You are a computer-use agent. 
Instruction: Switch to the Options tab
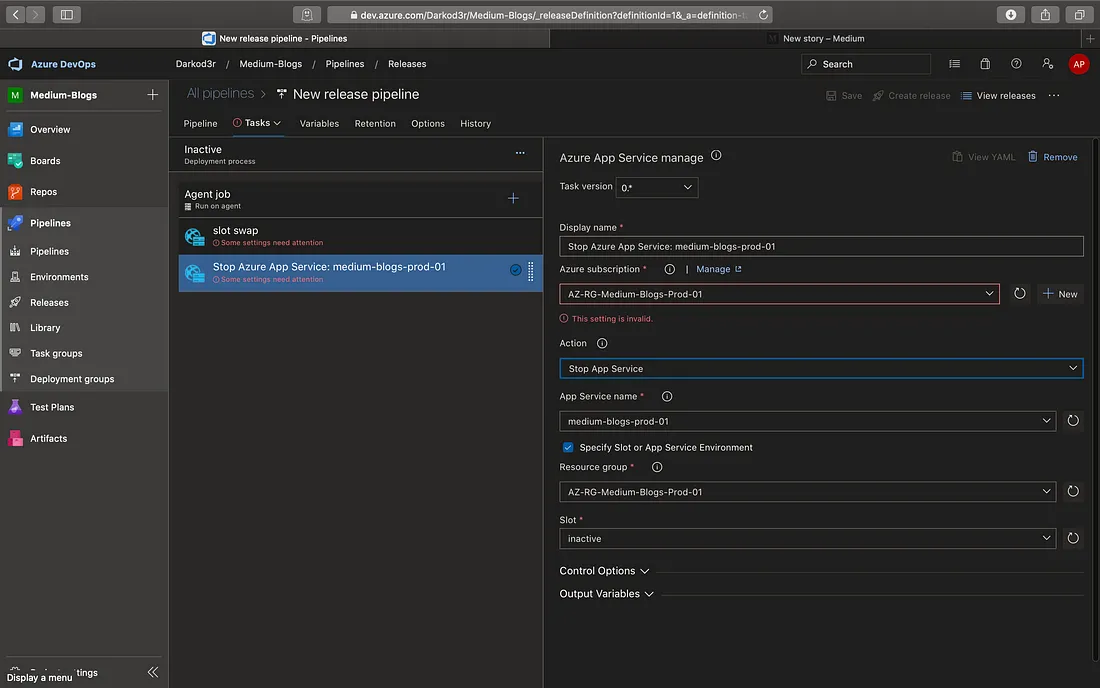(x=428, y=123)
